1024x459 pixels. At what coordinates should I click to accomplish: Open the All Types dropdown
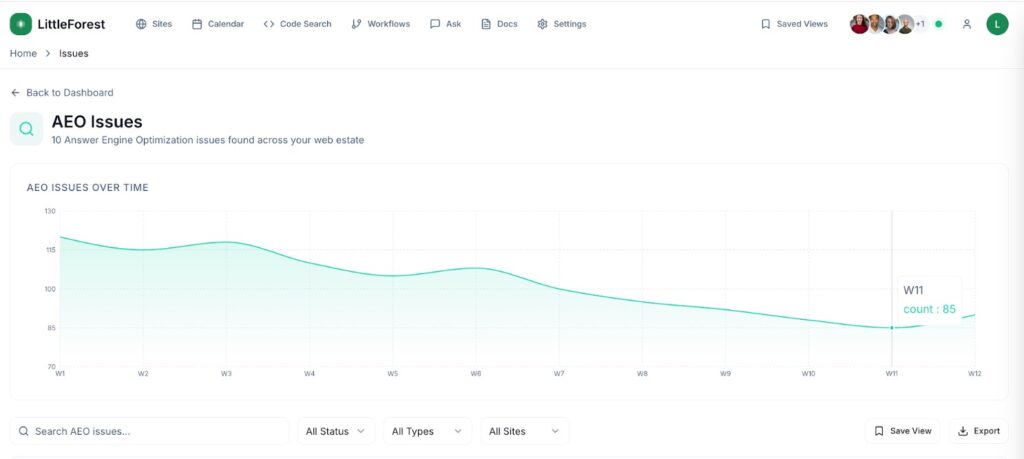(x=427, y=431)
